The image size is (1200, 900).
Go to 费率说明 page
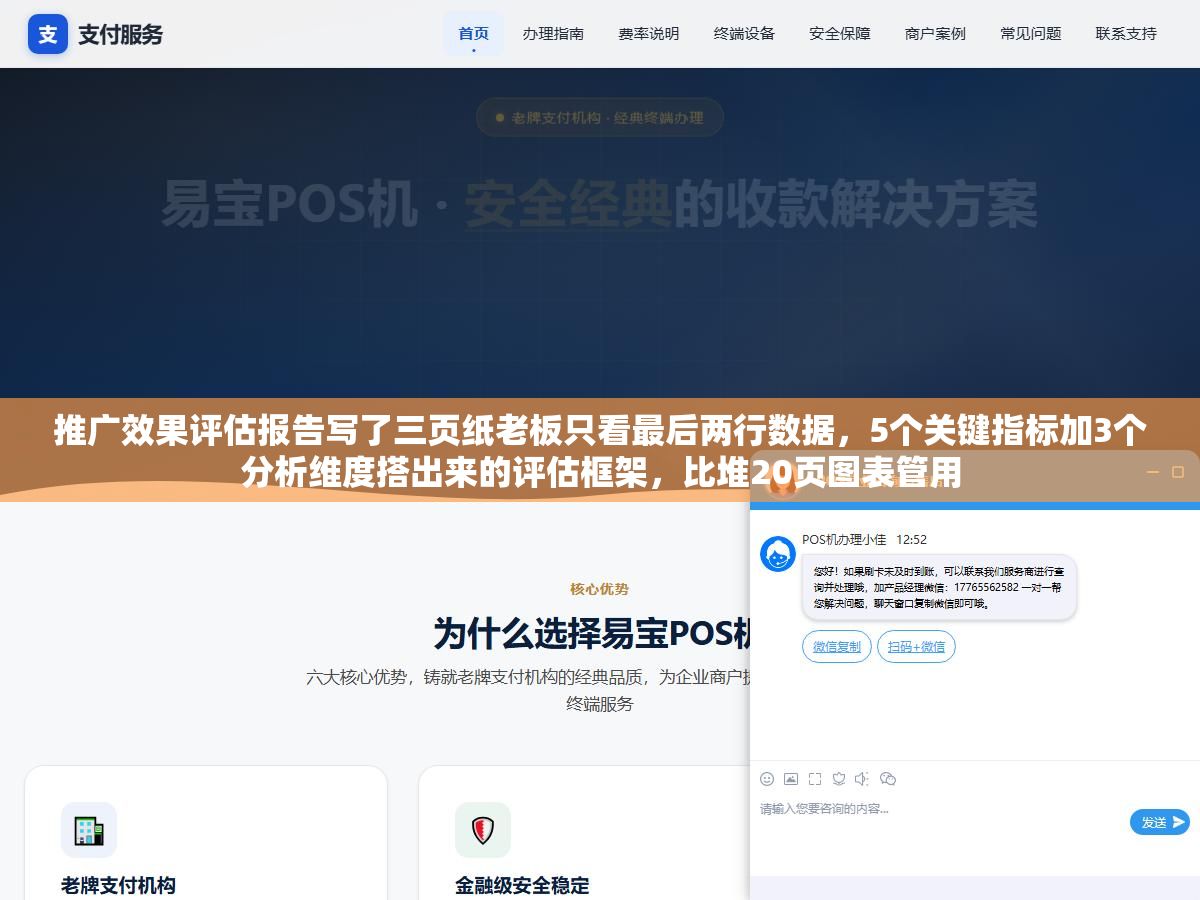click(x=649, y=34)
